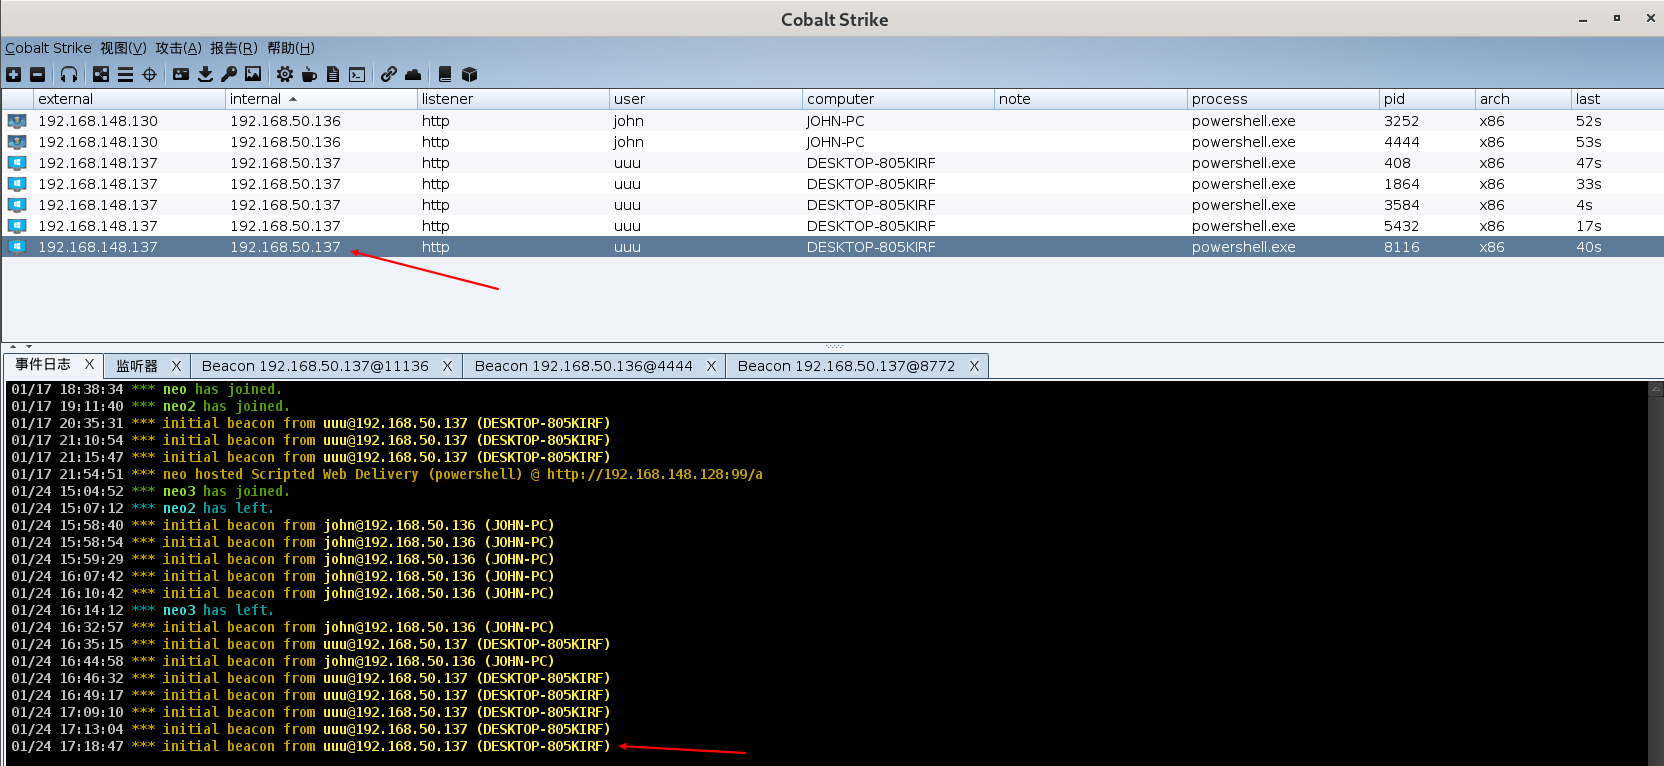This screenshot has height=766, width=1664.
Task: Sort sessions by listener column header
Action: [514, 99]
